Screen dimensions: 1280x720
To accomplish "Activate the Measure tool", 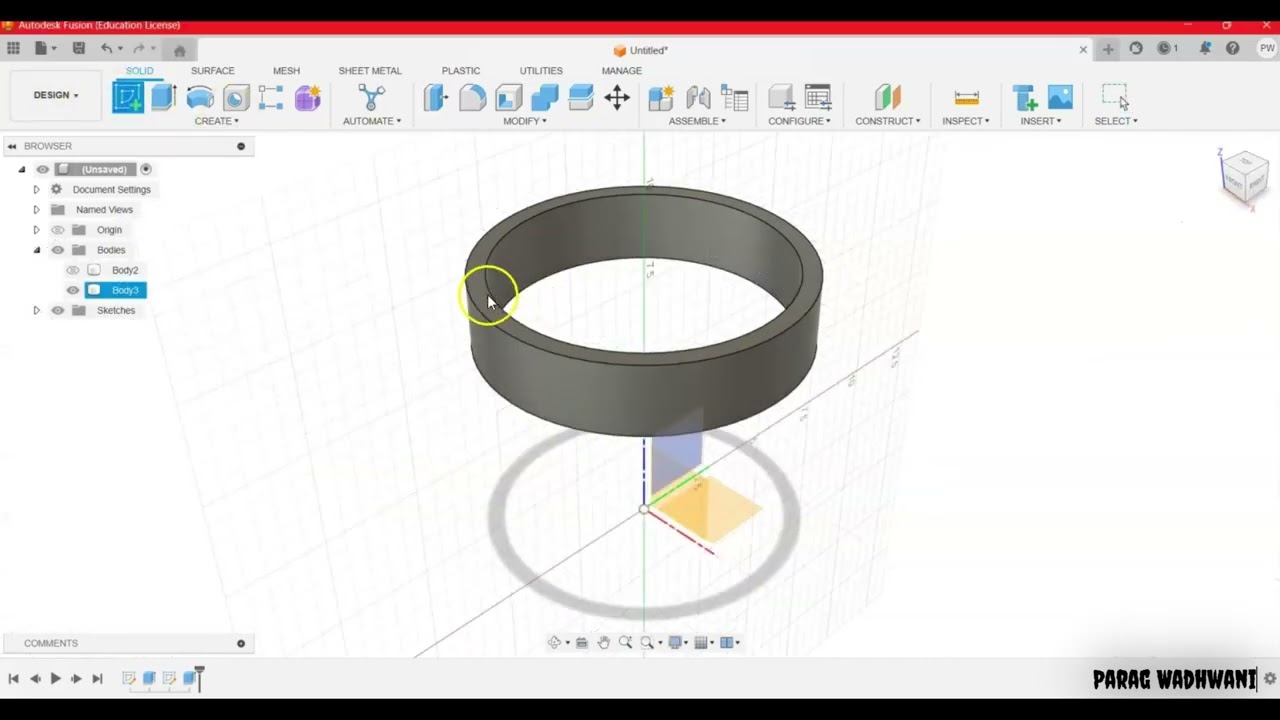I will pyautogui.click(x=966, y=97).
